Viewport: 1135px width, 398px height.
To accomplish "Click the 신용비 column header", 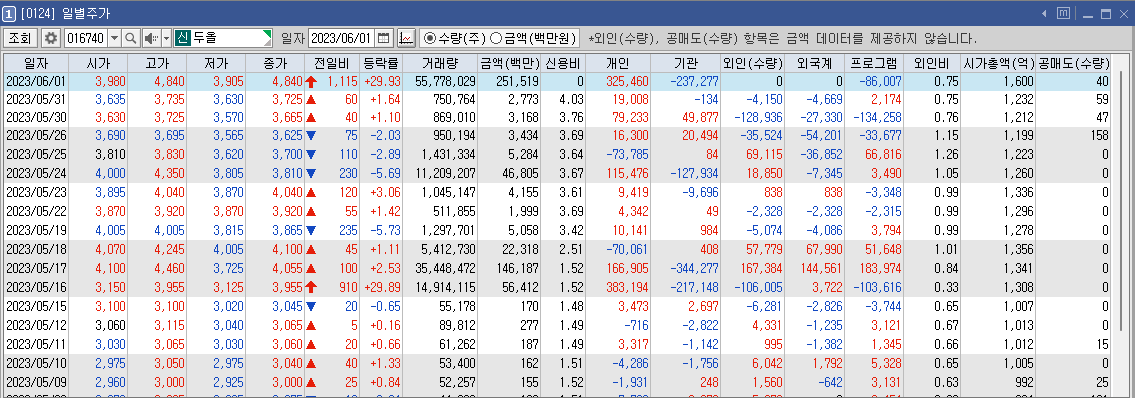I will tap(562, 63).
